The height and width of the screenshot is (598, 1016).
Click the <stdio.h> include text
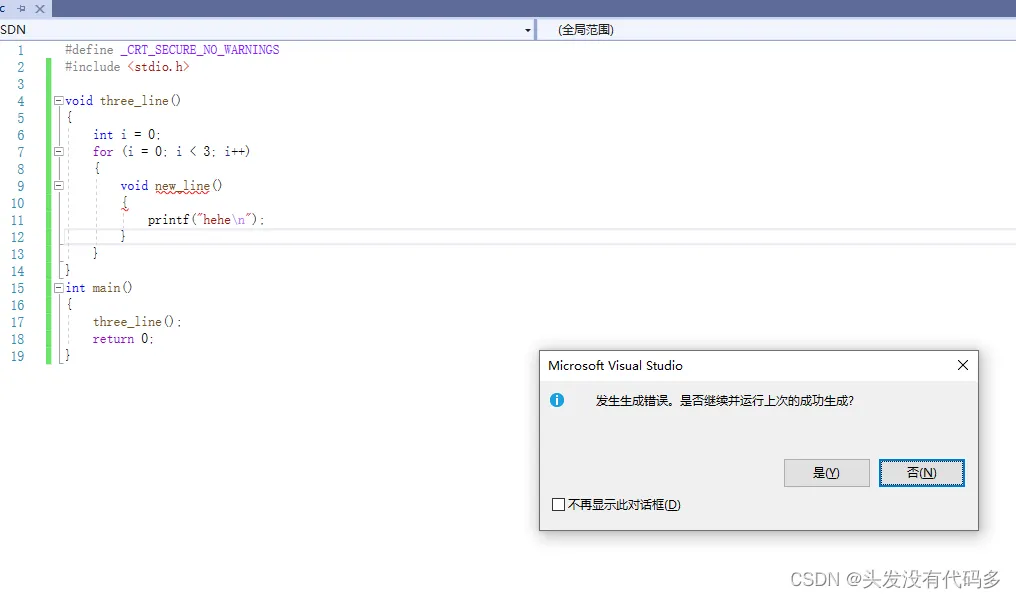(158, 67)
